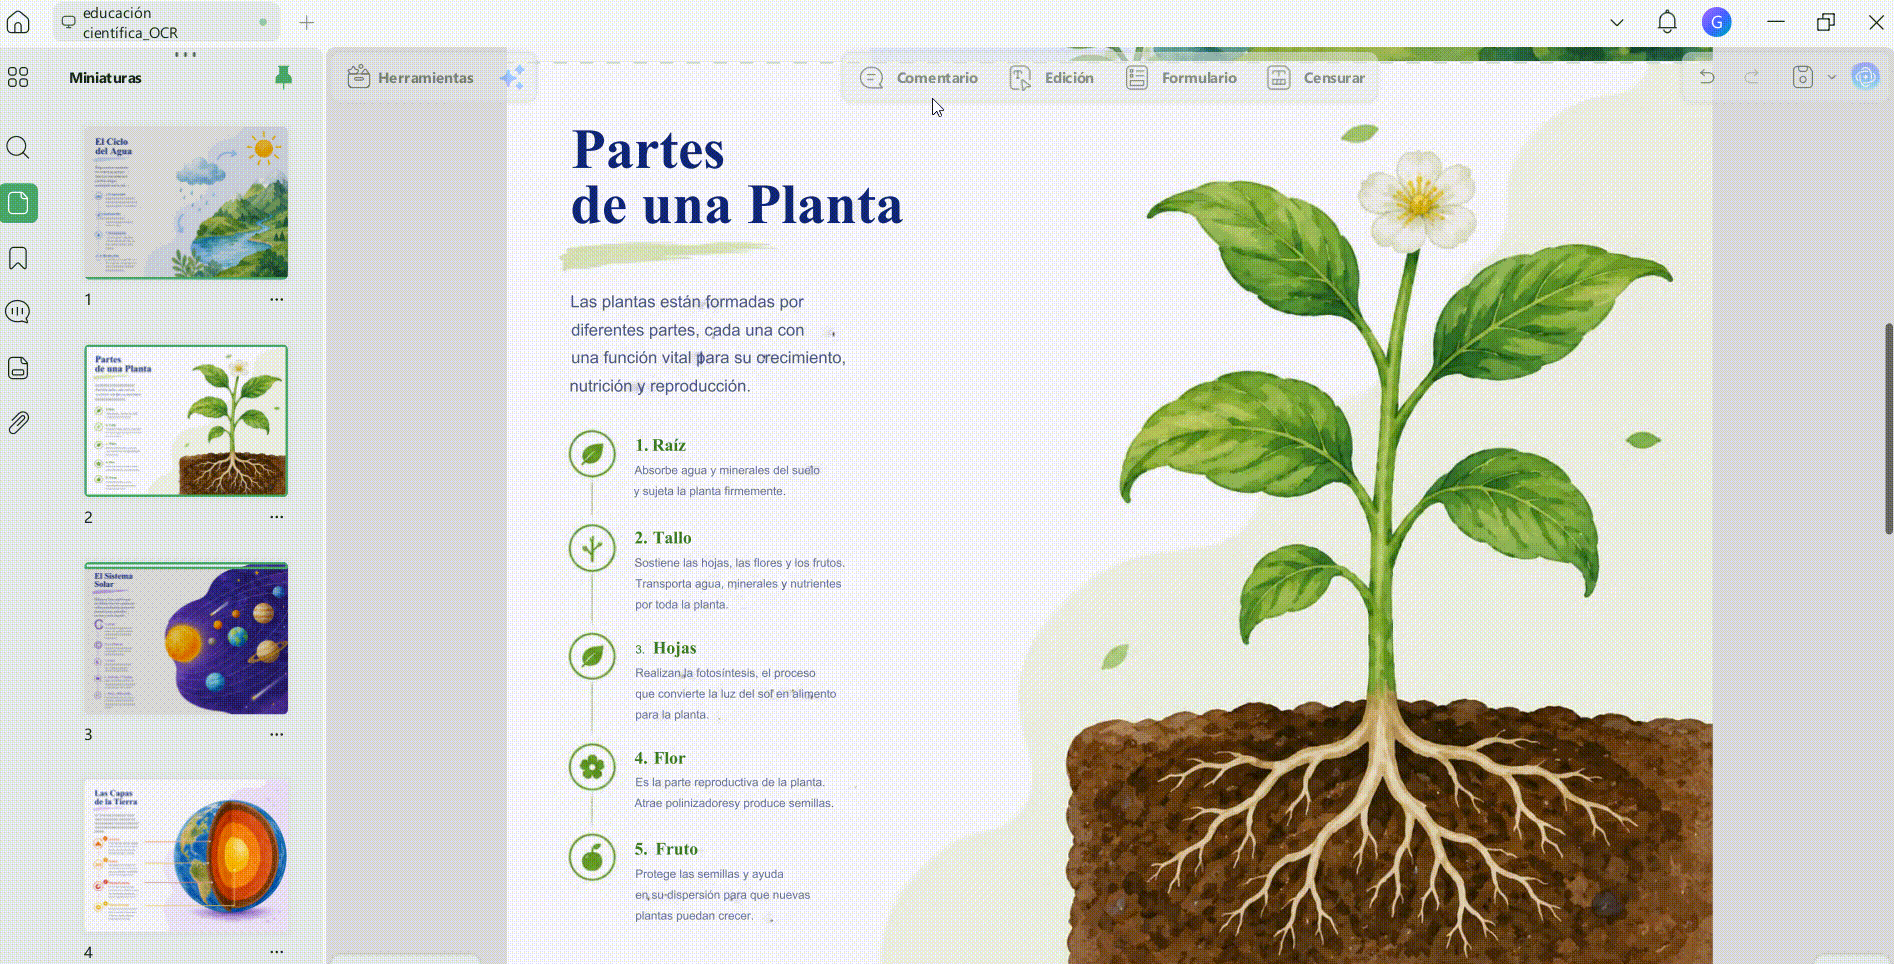The image size is (1894, 964).
Task: Click the sidebar drag handle dots
Action: [x=186, y=54]
